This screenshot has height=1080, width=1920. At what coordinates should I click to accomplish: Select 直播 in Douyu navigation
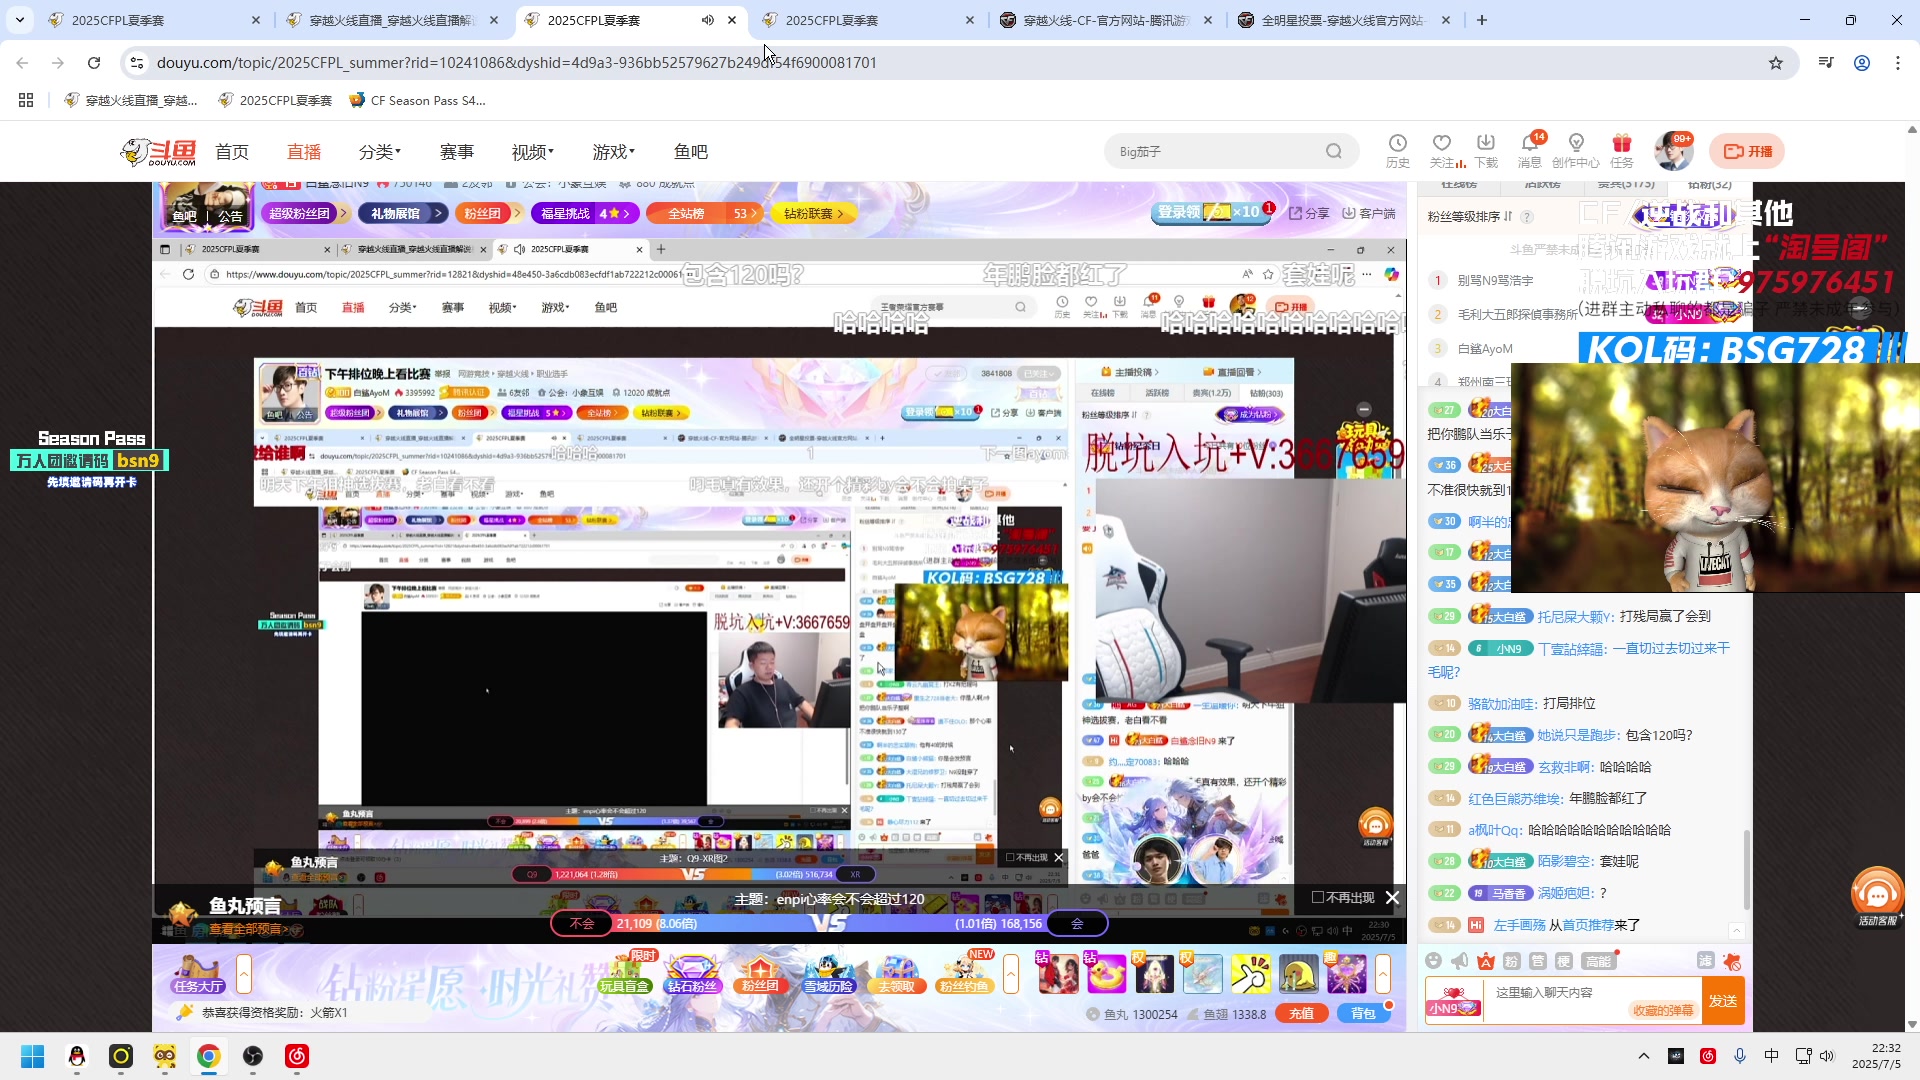tap(304, 152)
